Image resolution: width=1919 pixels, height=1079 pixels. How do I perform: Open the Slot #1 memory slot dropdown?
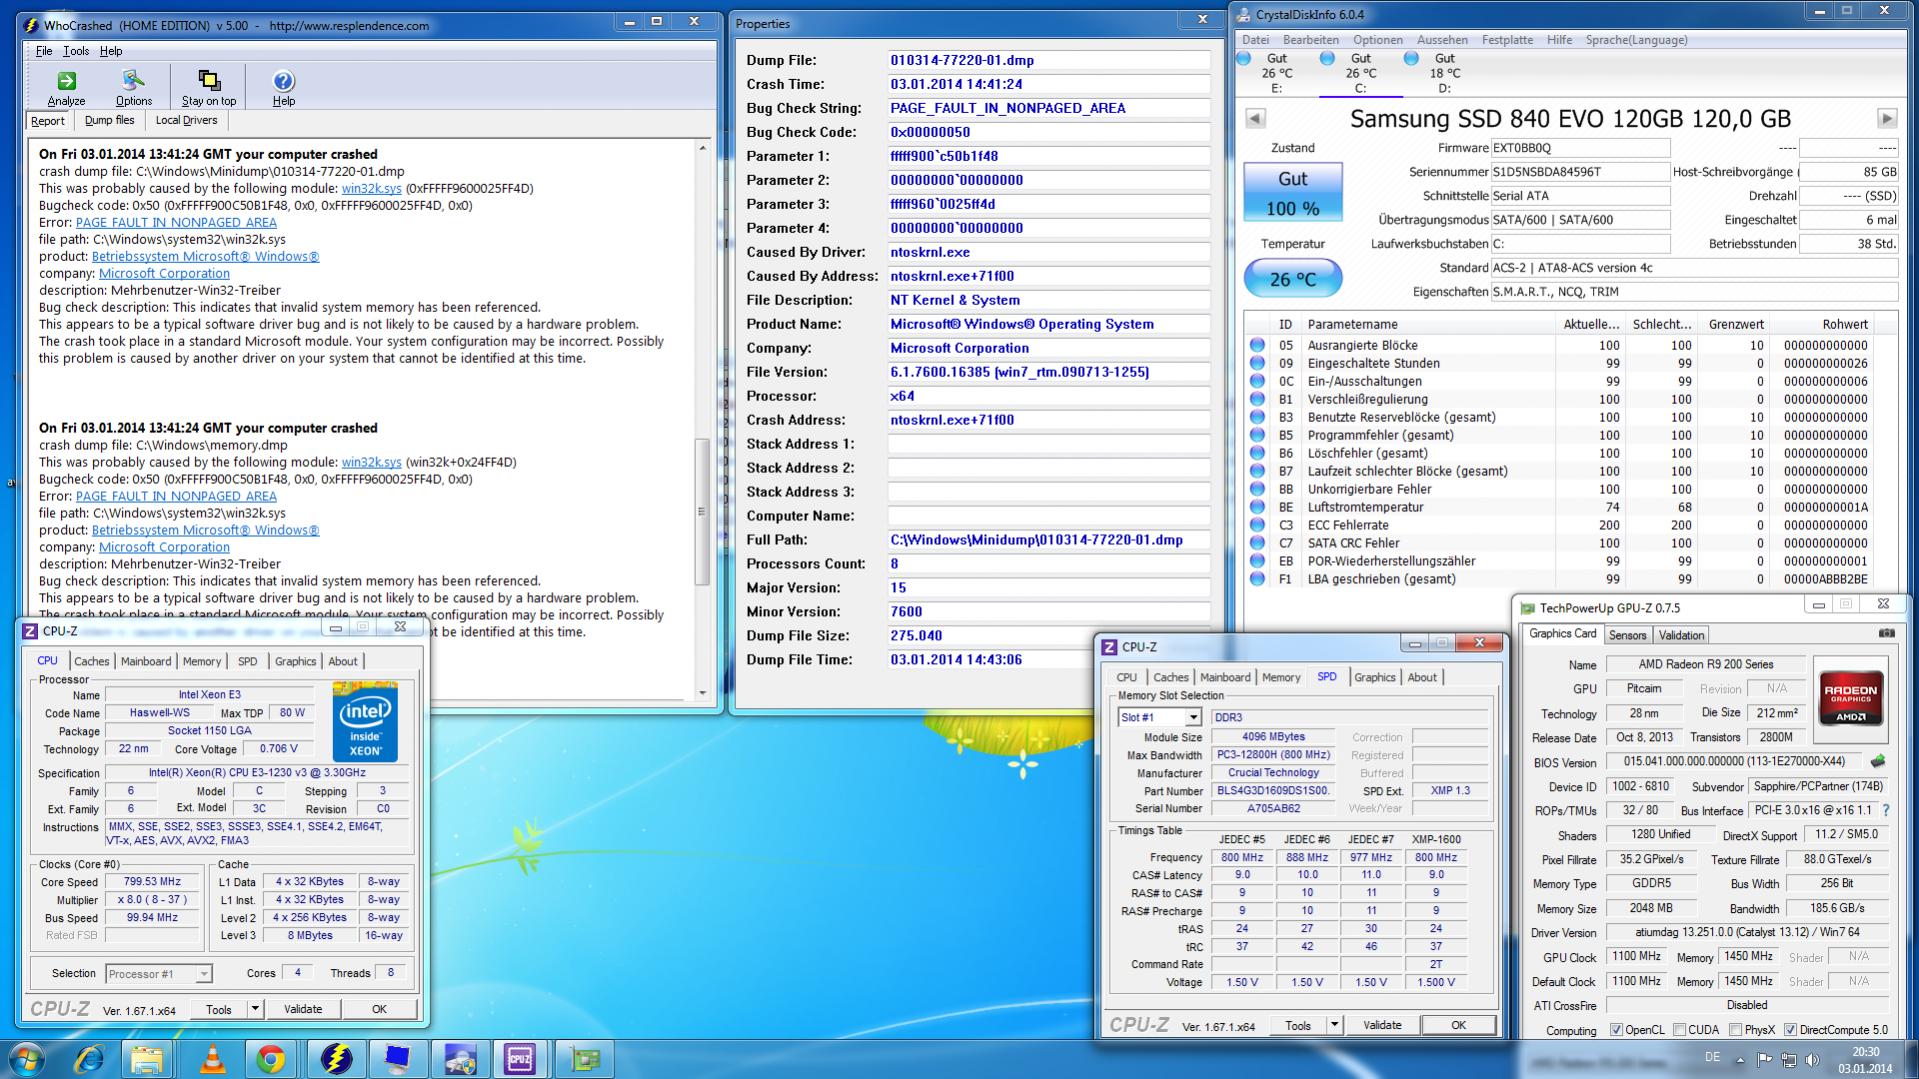pyautogui.click(x=1159, y=717)
